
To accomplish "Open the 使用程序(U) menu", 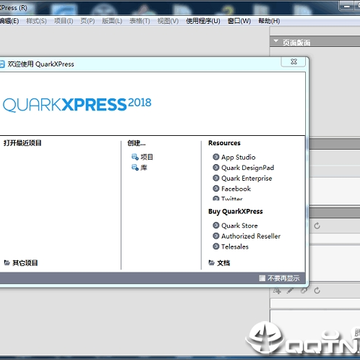I will coord(203,21).
